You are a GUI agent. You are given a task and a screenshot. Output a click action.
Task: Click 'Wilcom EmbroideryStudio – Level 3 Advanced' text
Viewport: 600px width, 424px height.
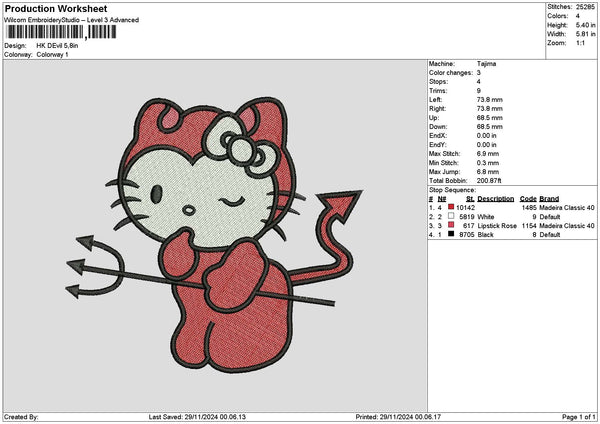(72, 20)
